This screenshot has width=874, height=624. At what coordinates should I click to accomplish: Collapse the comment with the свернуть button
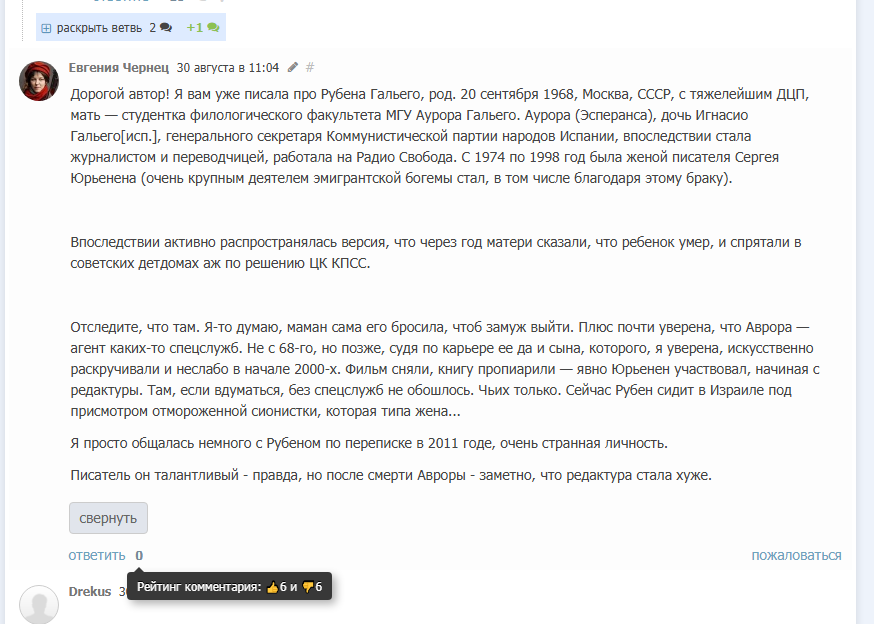[x=108, y=518]
